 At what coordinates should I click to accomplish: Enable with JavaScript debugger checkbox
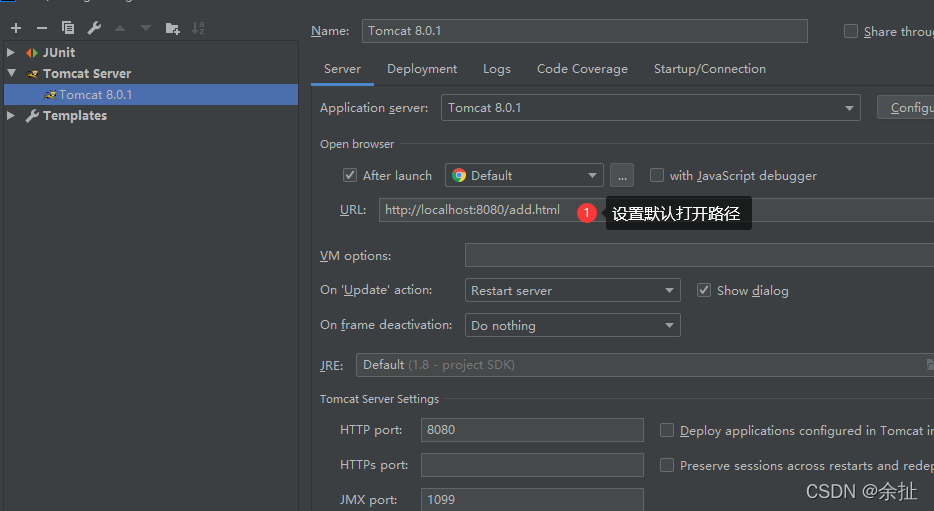tap(656, 175)
